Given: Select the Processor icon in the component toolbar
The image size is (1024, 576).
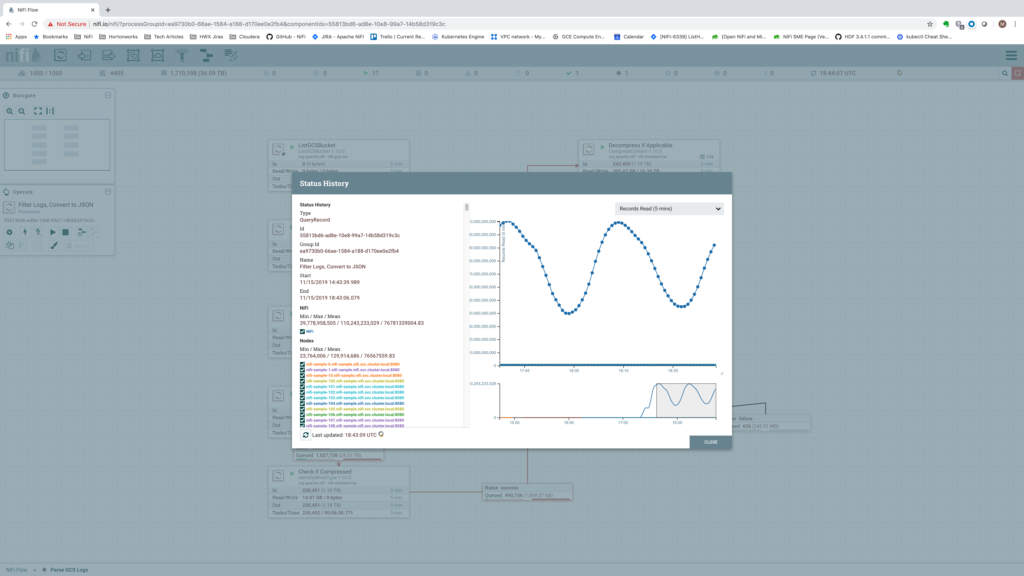Looking at the screenshot, I should pos(60,55).
